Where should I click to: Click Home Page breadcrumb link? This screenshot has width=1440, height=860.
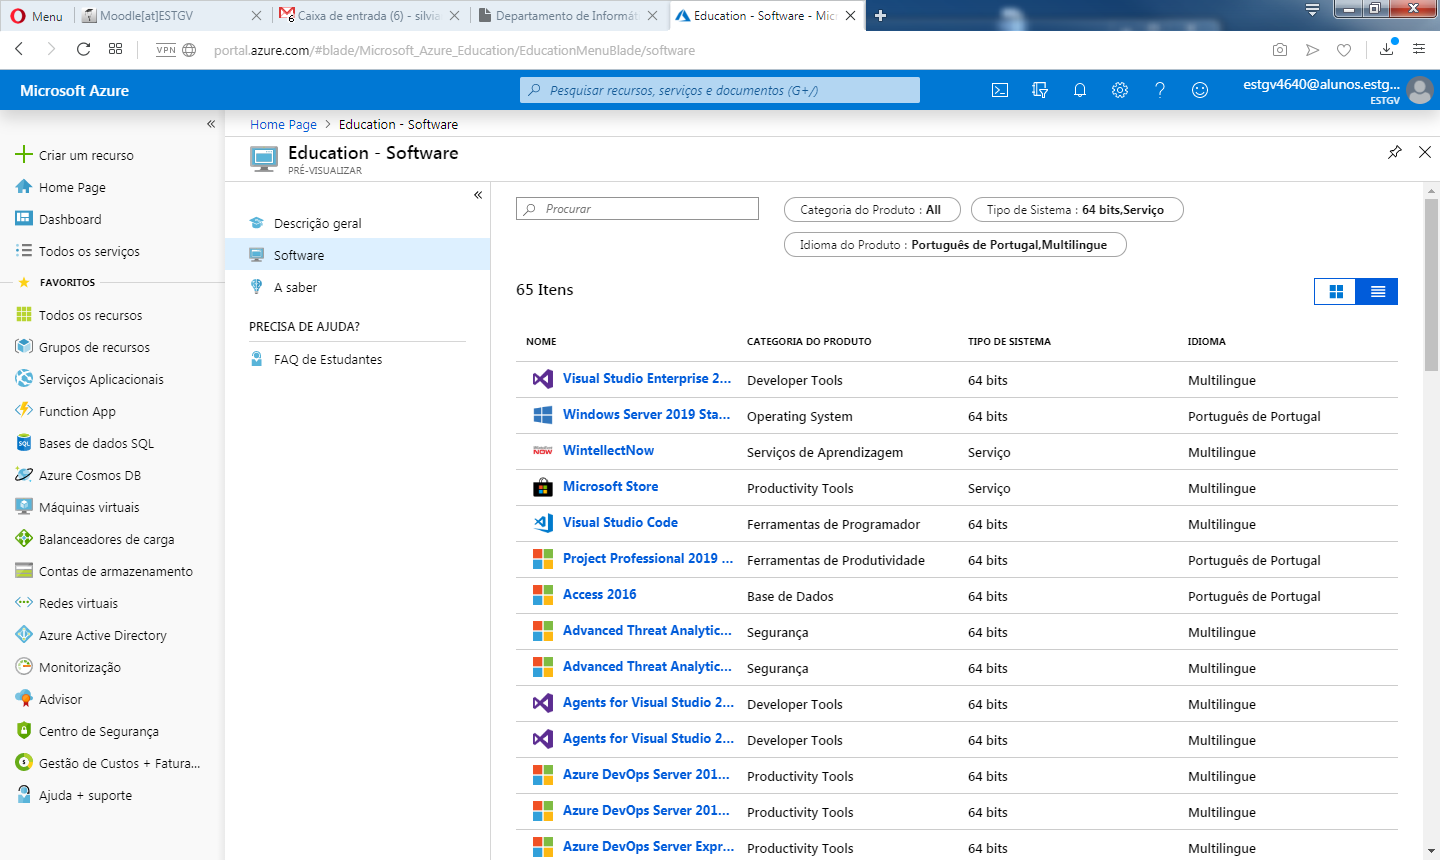click(283, 124)
